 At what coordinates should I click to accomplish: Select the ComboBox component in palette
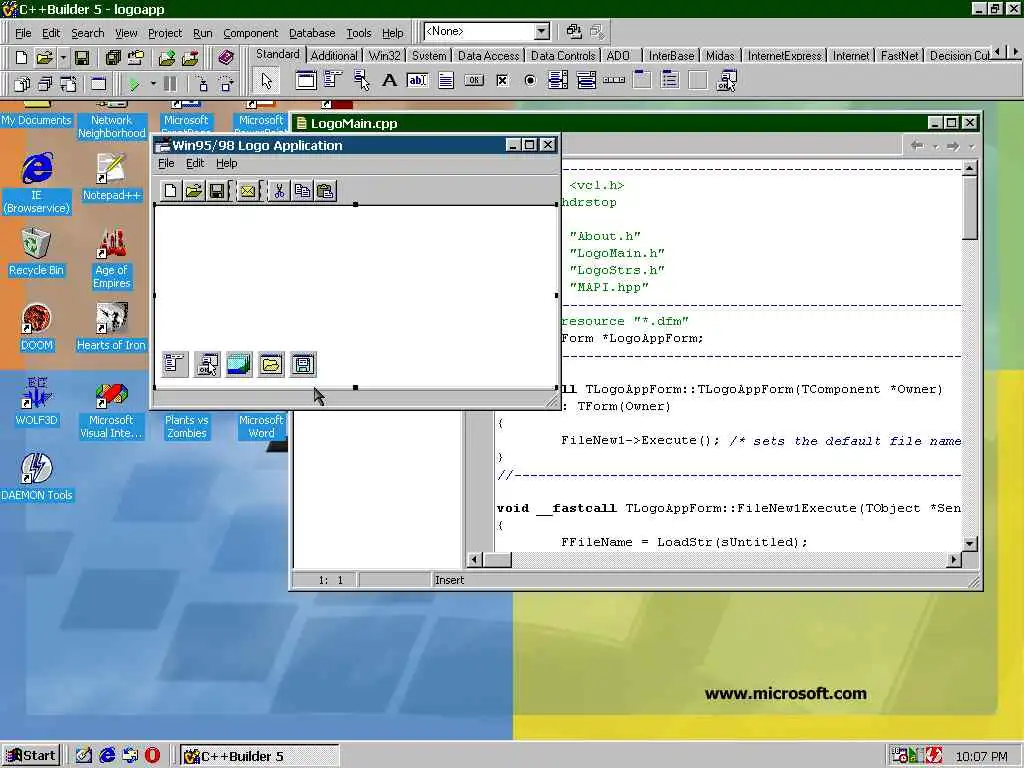coord(586,80)
